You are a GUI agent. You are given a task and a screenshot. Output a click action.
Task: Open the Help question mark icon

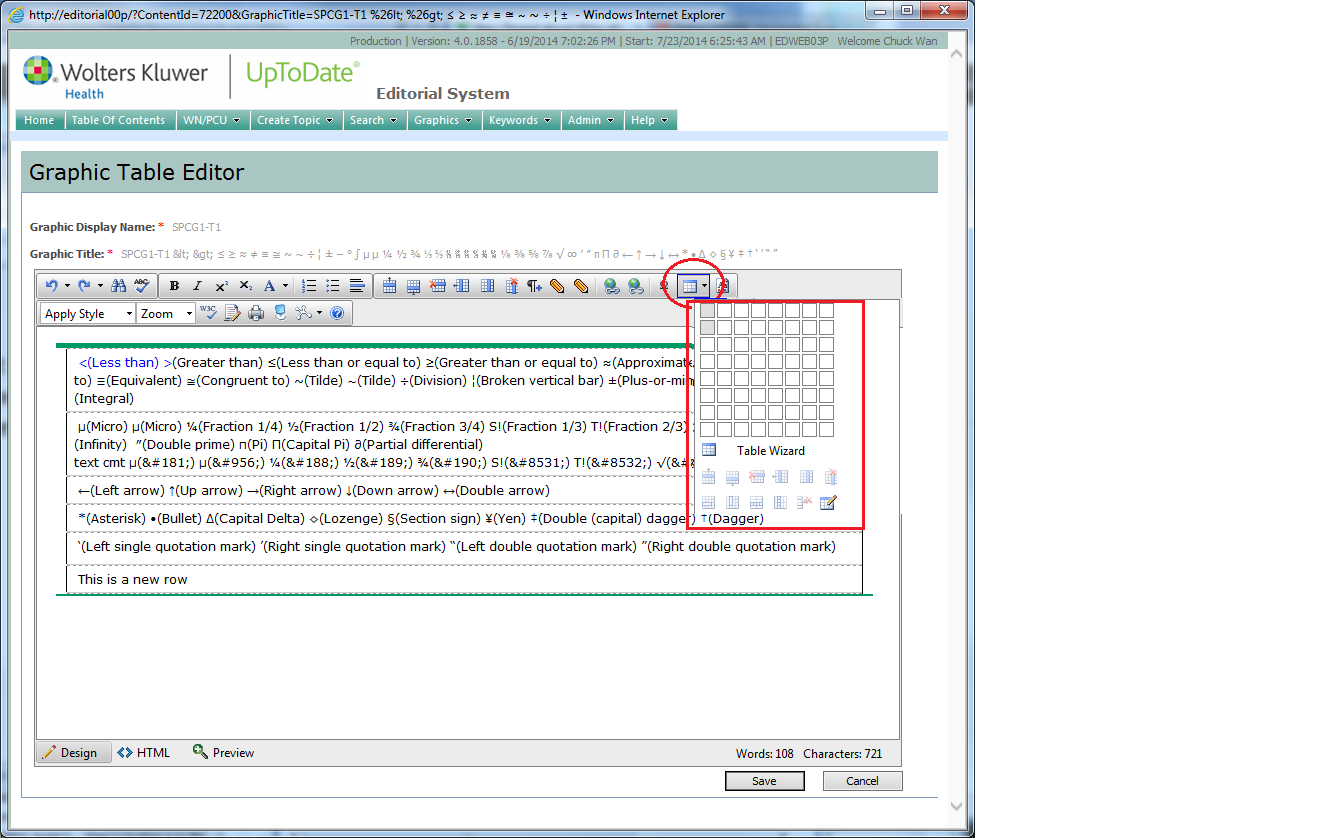[x=337, y=313]
